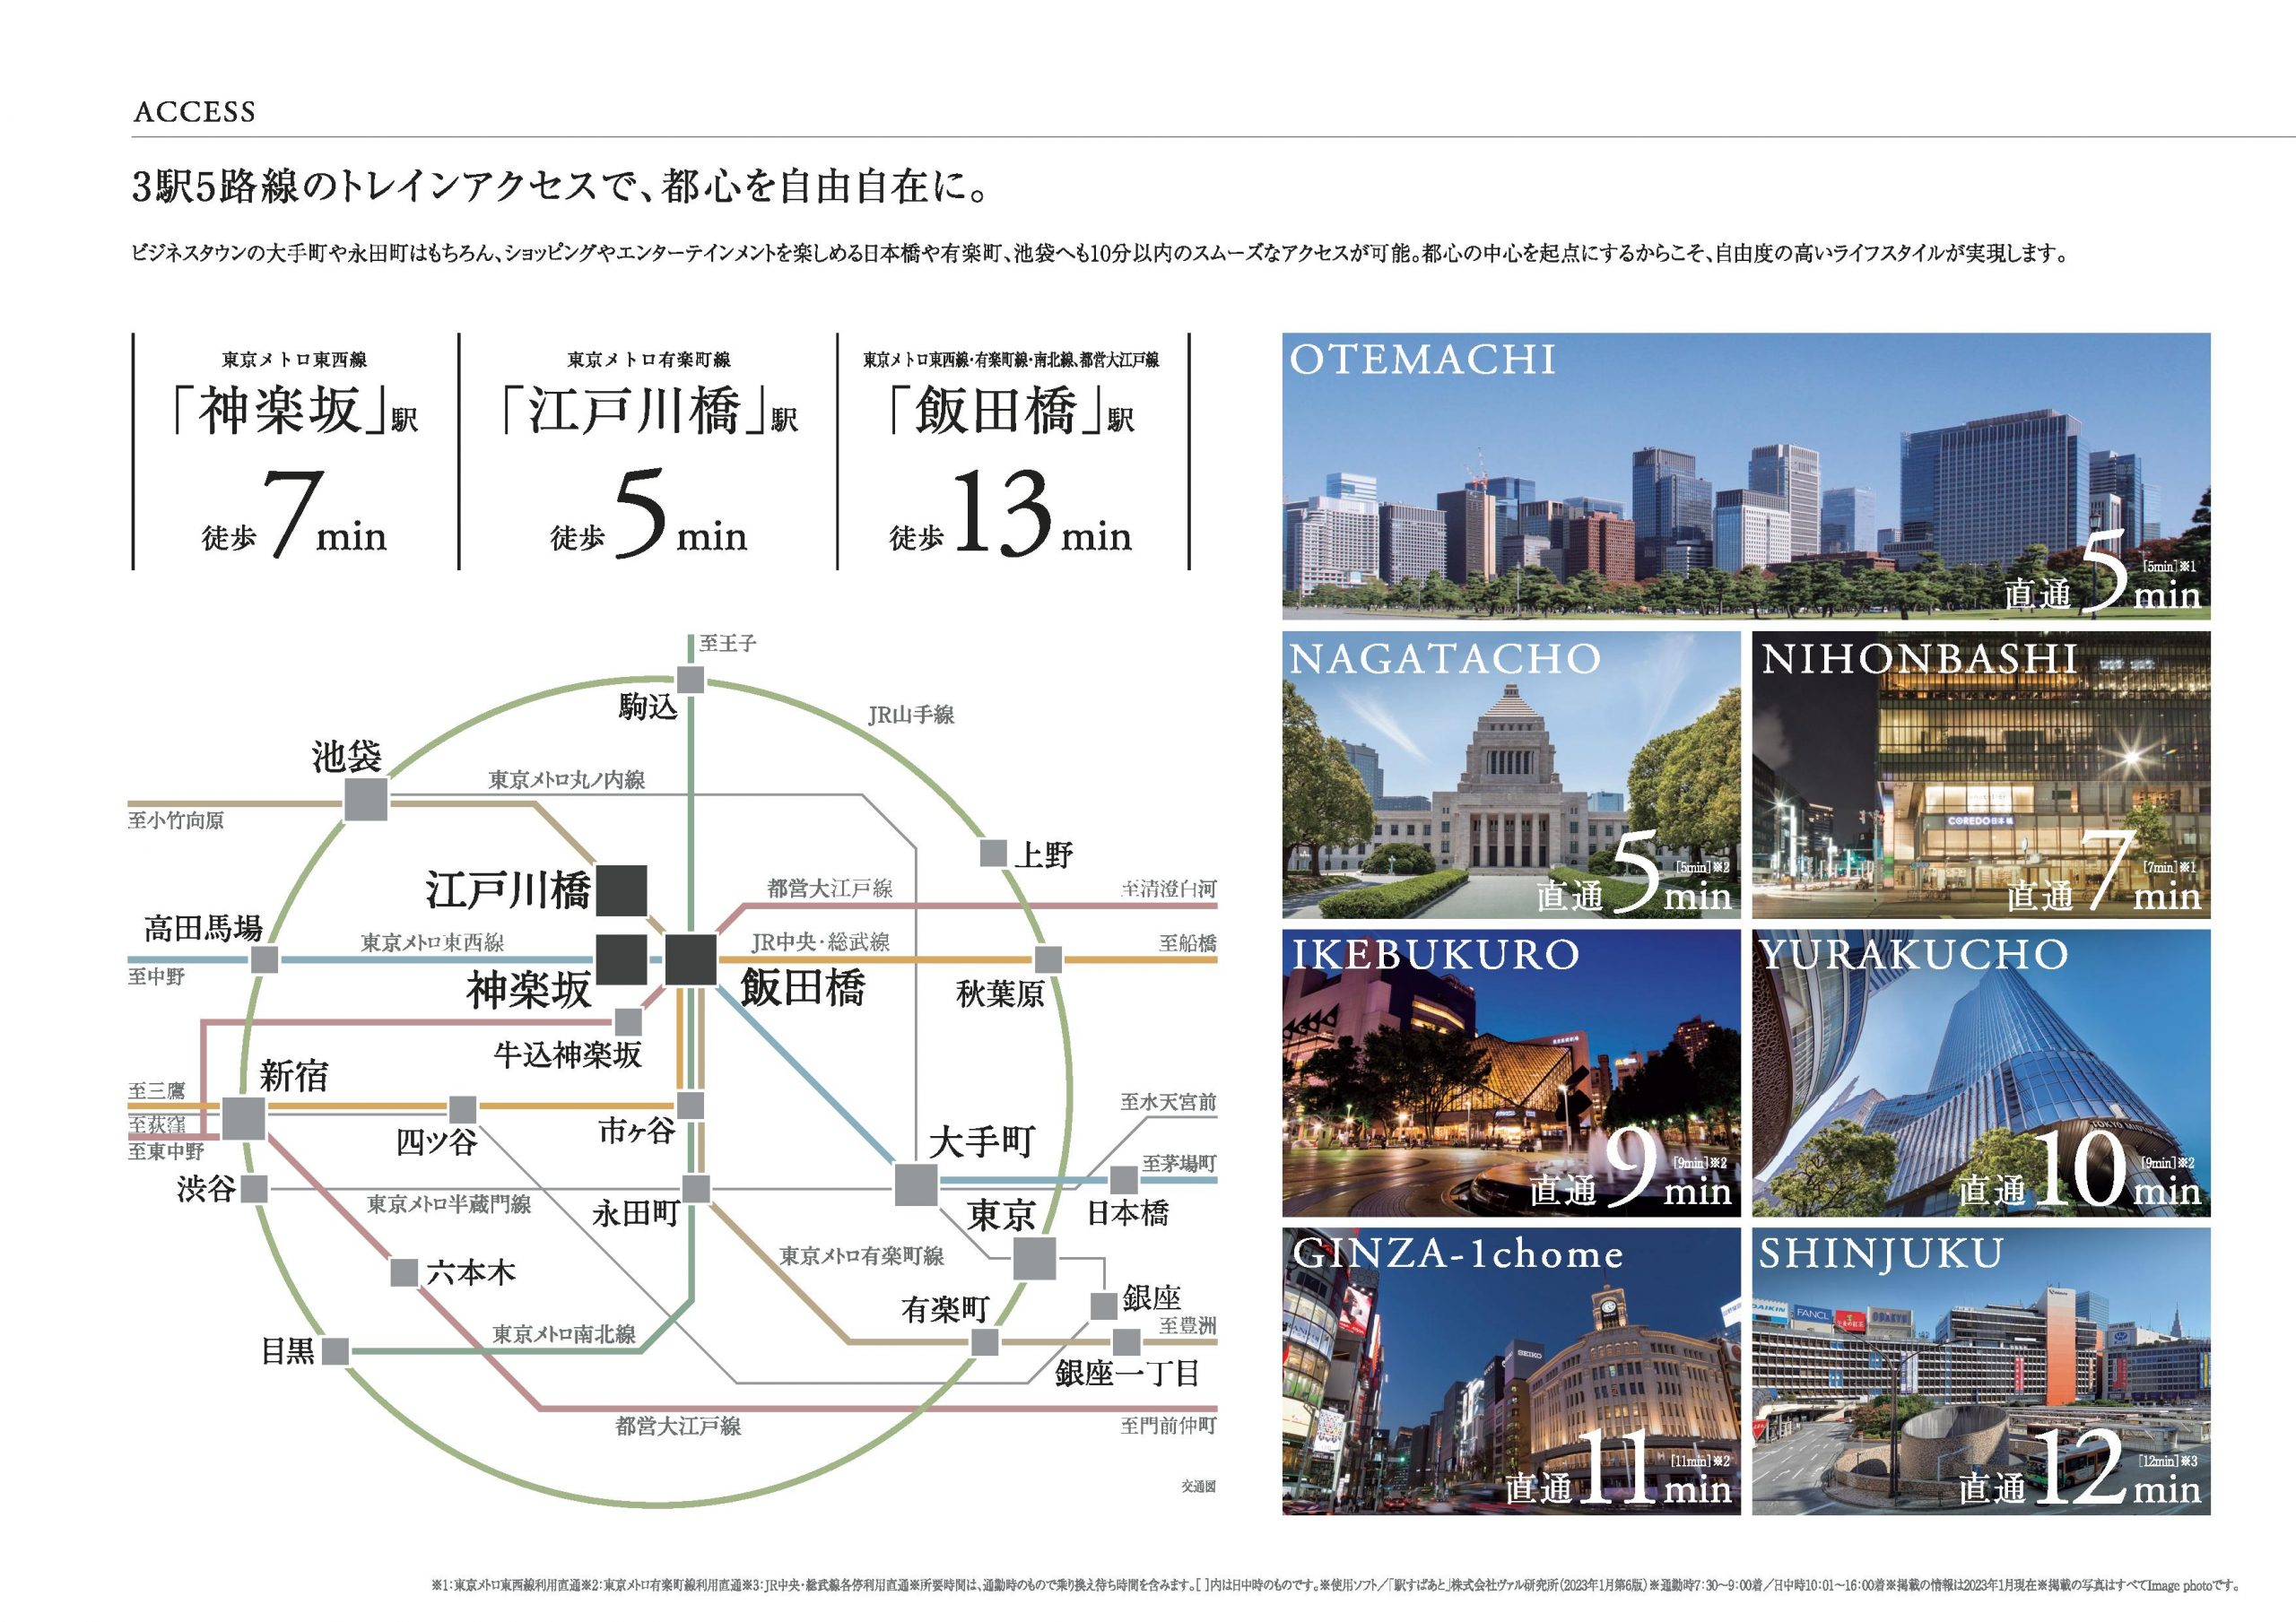Click the Shinjuku station square
Viewport: 2296px width, 1622px height.
point(243,1118)
